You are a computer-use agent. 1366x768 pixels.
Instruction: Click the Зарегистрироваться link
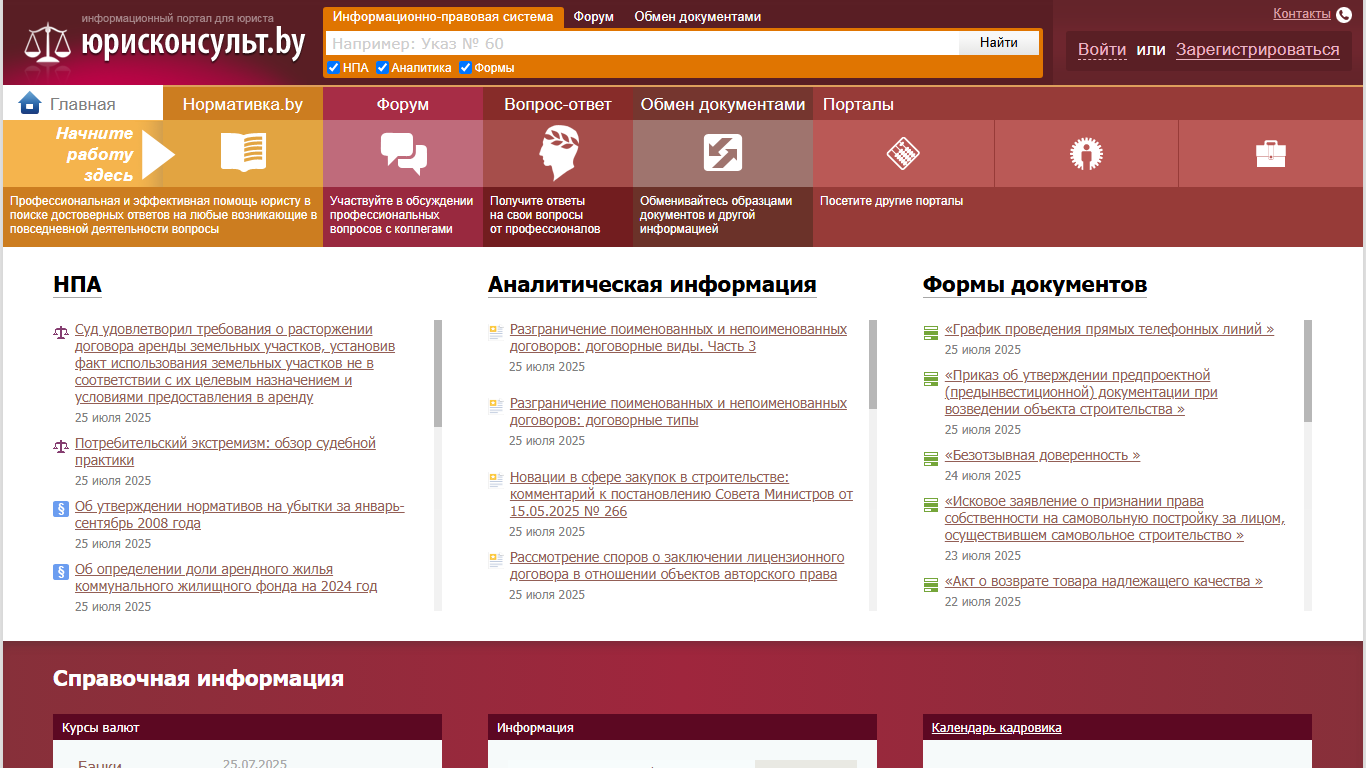(1258, 50)
